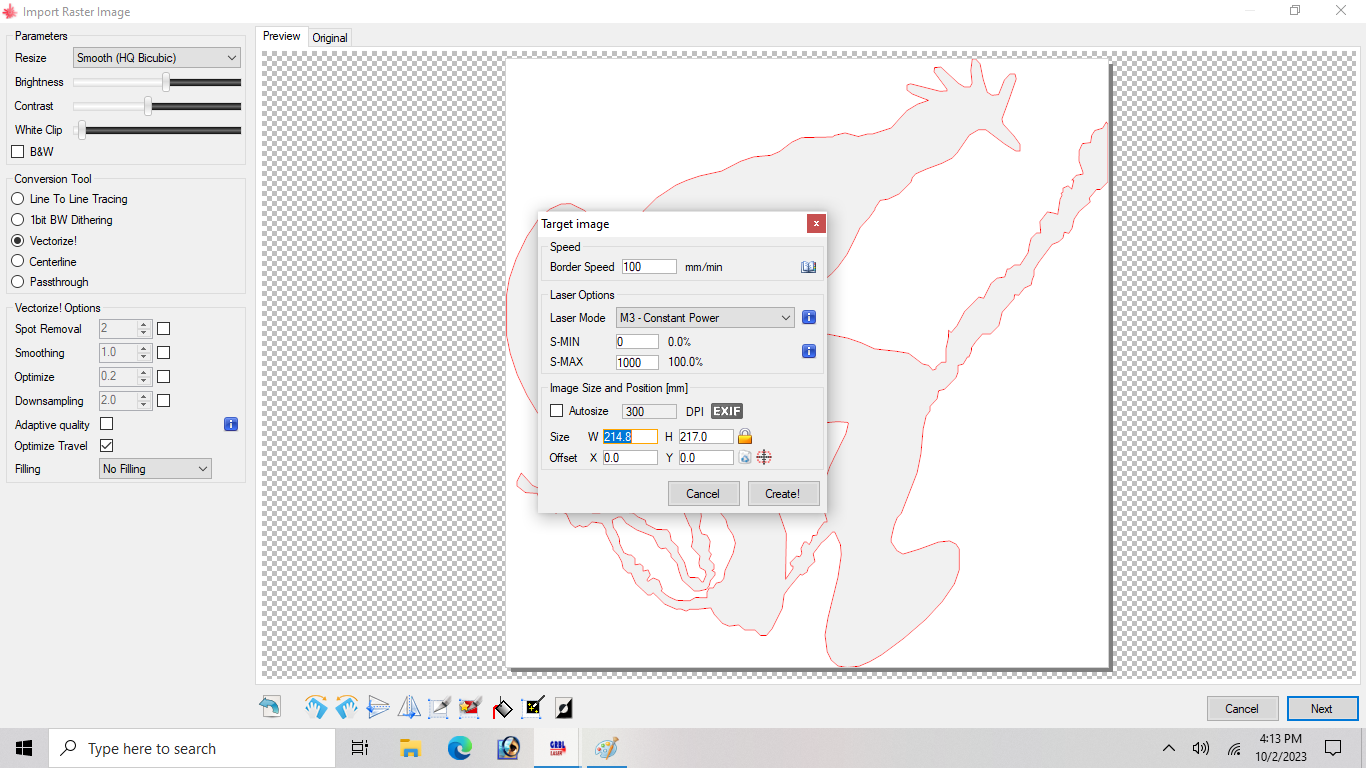
Task: Select the crop tool icon
Action: 440,708
